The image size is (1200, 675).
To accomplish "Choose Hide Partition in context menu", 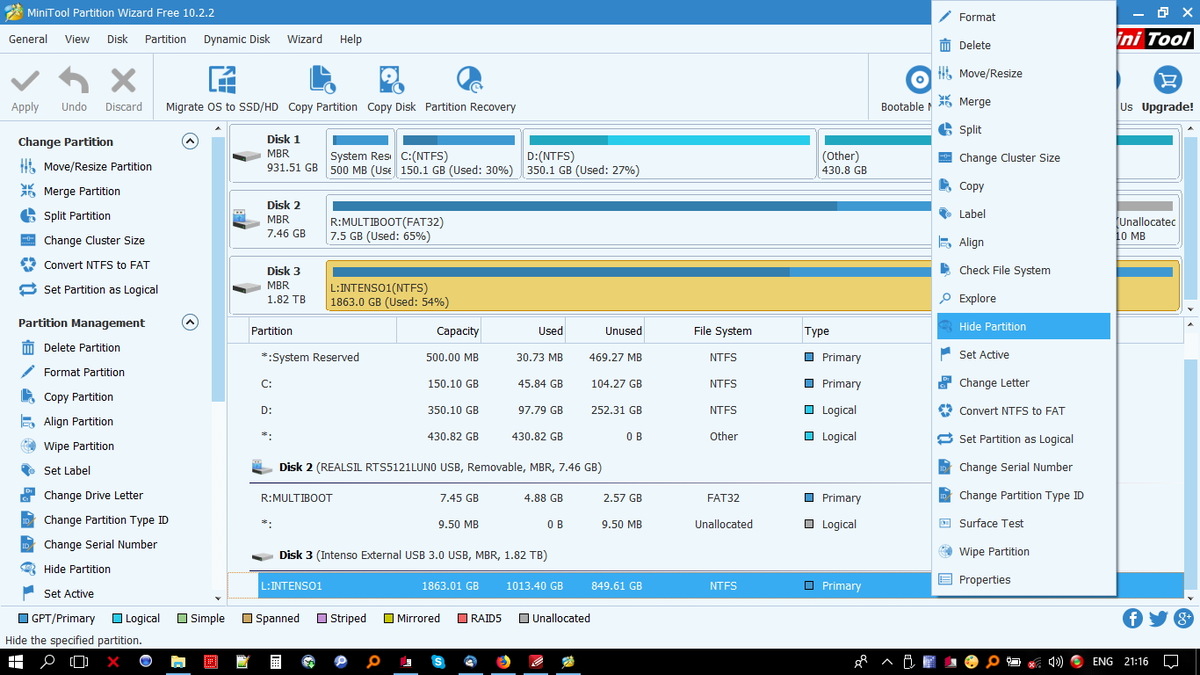I will pyautogui.click(x=1024, y=326).
